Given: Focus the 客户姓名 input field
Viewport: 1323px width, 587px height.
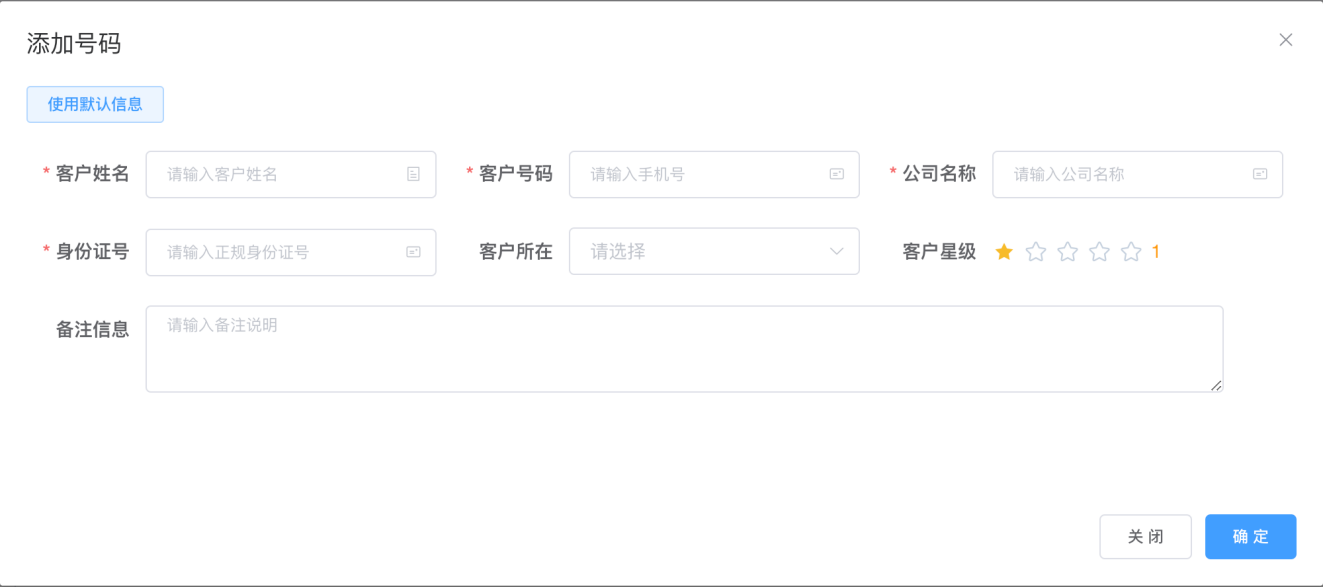Looking at the screenshot, I should 280,174.
